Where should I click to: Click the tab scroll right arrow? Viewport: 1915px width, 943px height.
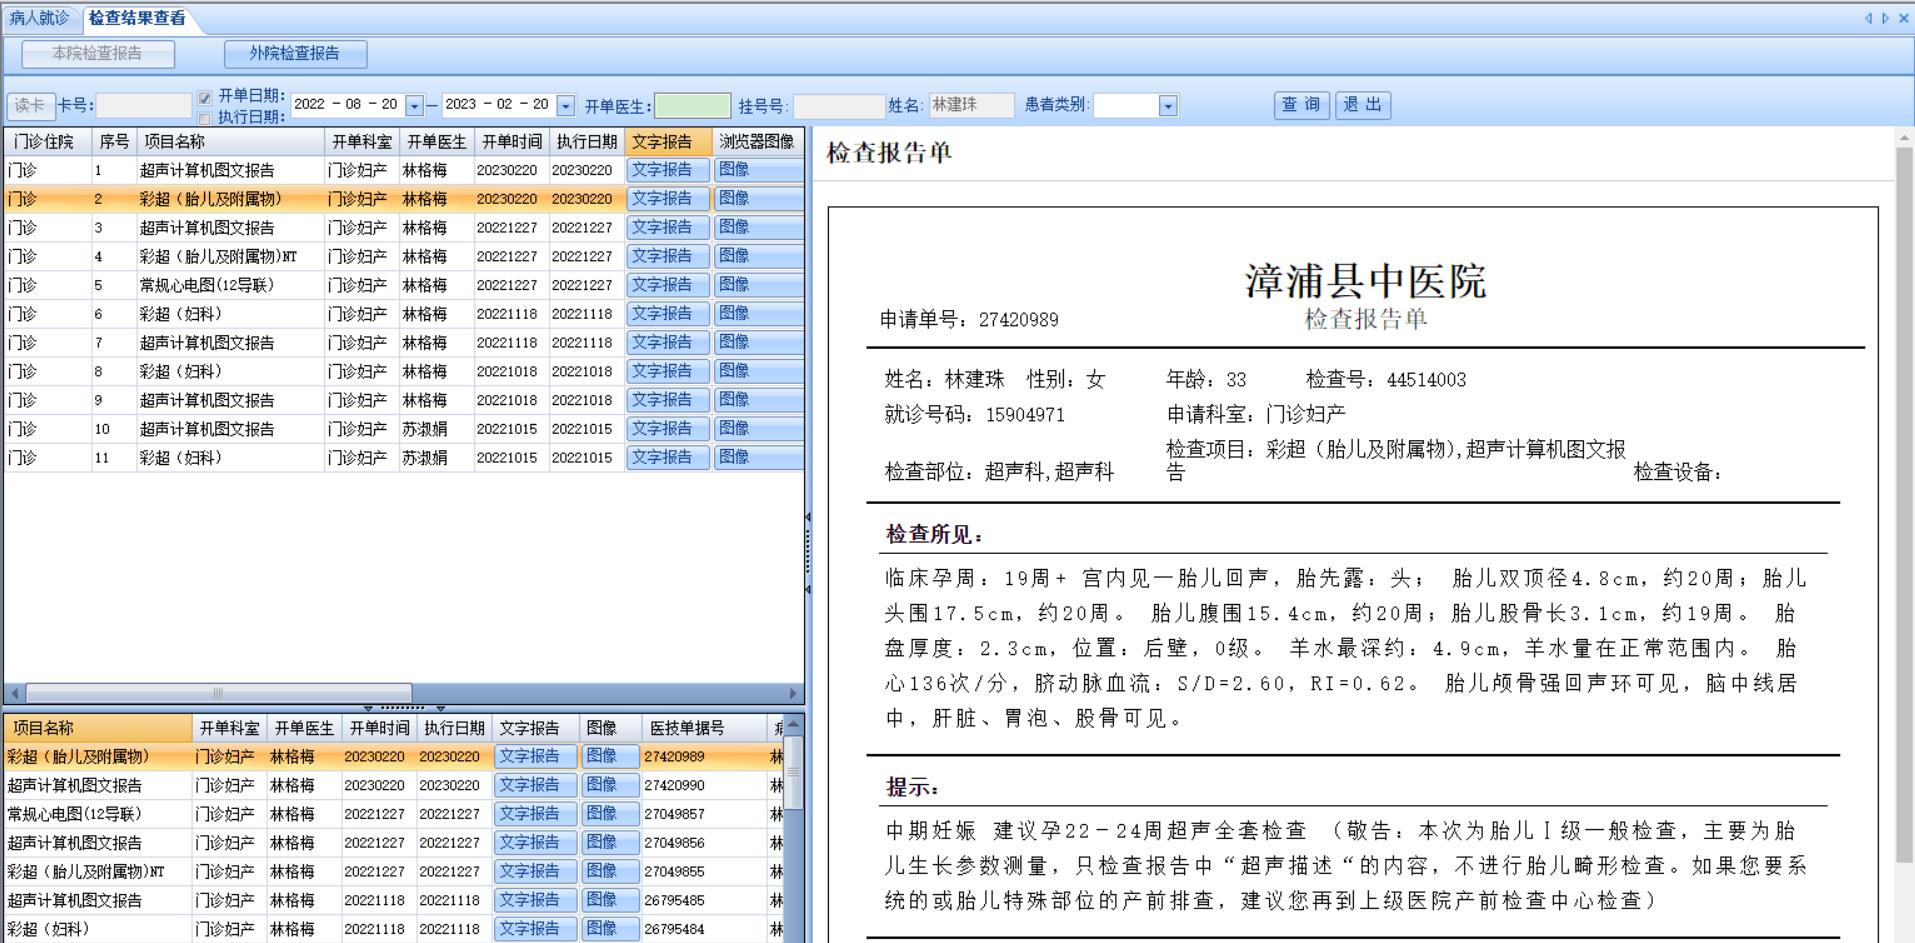(1885, 18)
